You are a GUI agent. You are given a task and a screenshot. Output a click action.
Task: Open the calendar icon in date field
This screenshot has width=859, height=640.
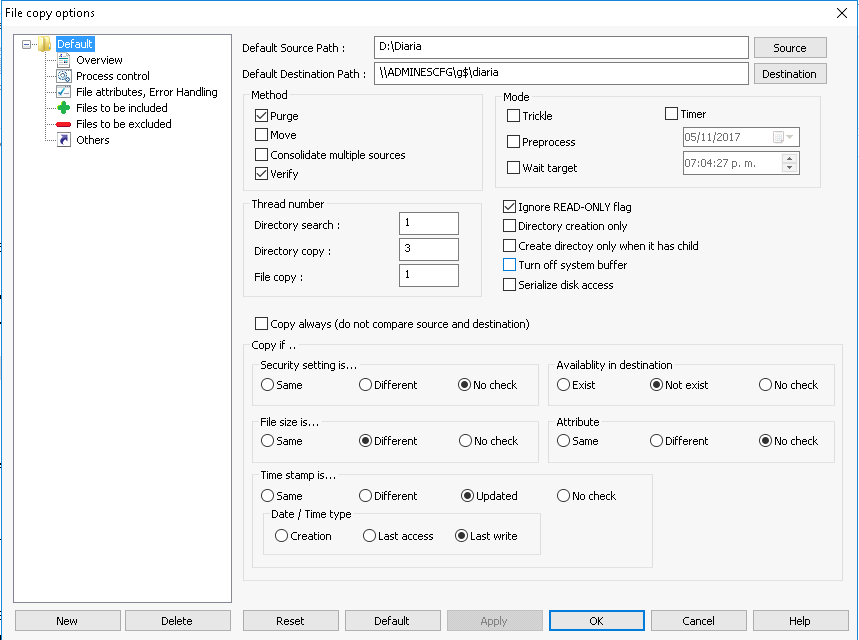point(778,137)
